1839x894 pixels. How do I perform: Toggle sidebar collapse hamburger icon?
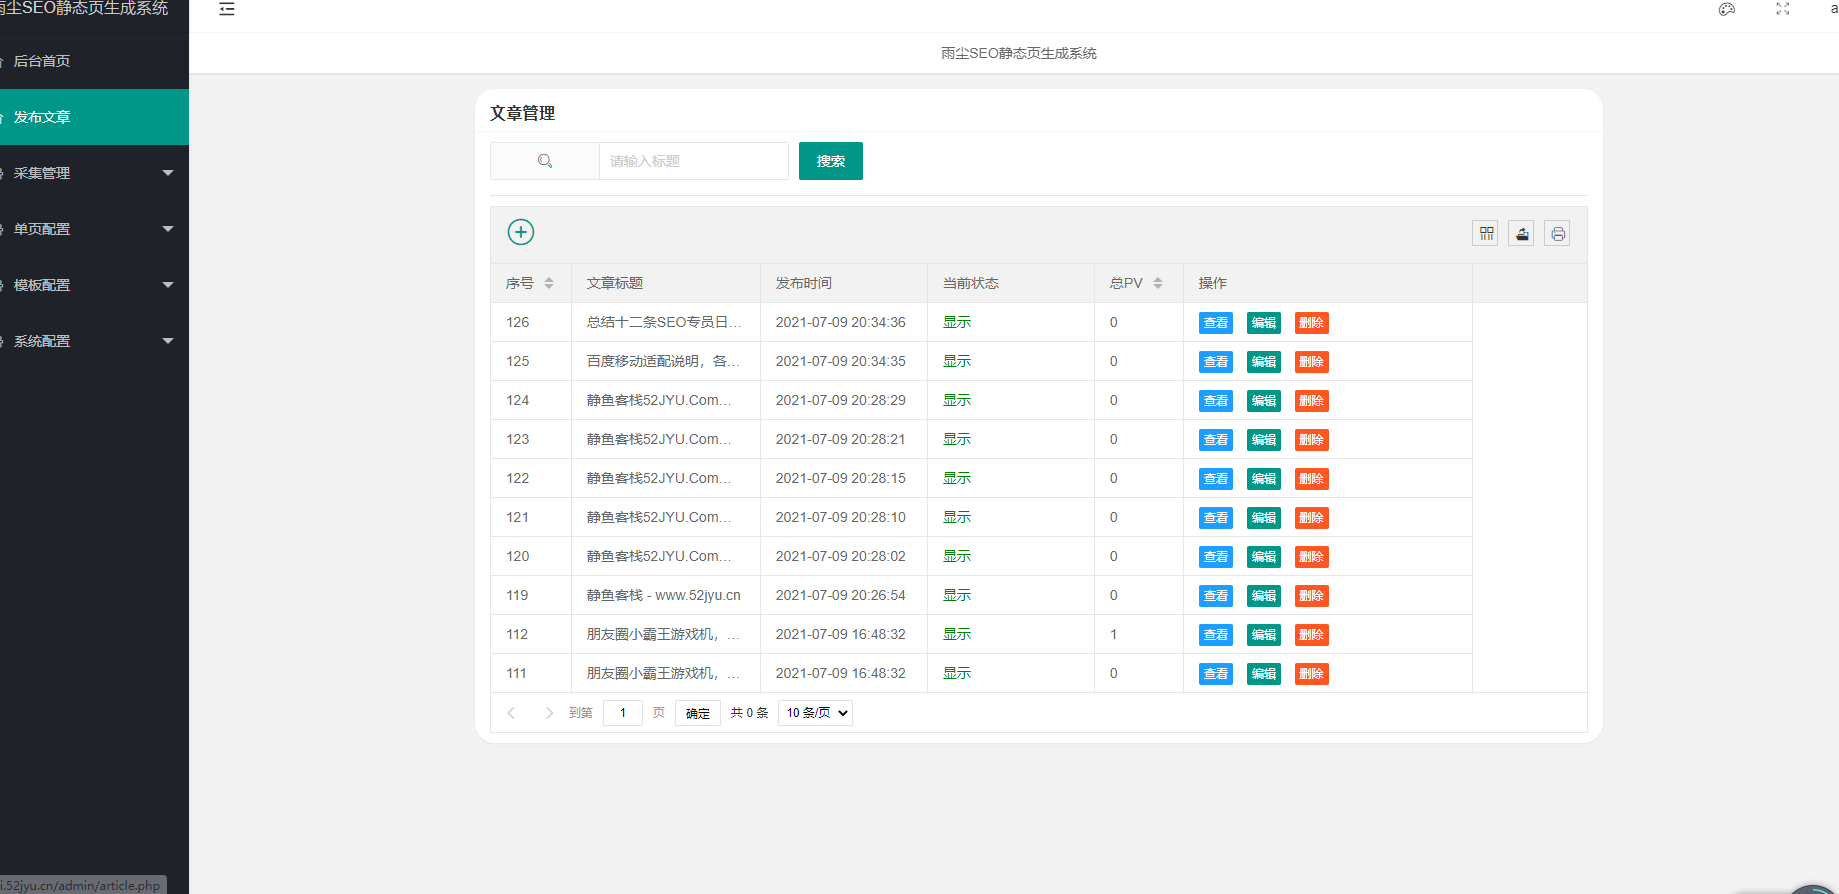(x=227, y=9)
